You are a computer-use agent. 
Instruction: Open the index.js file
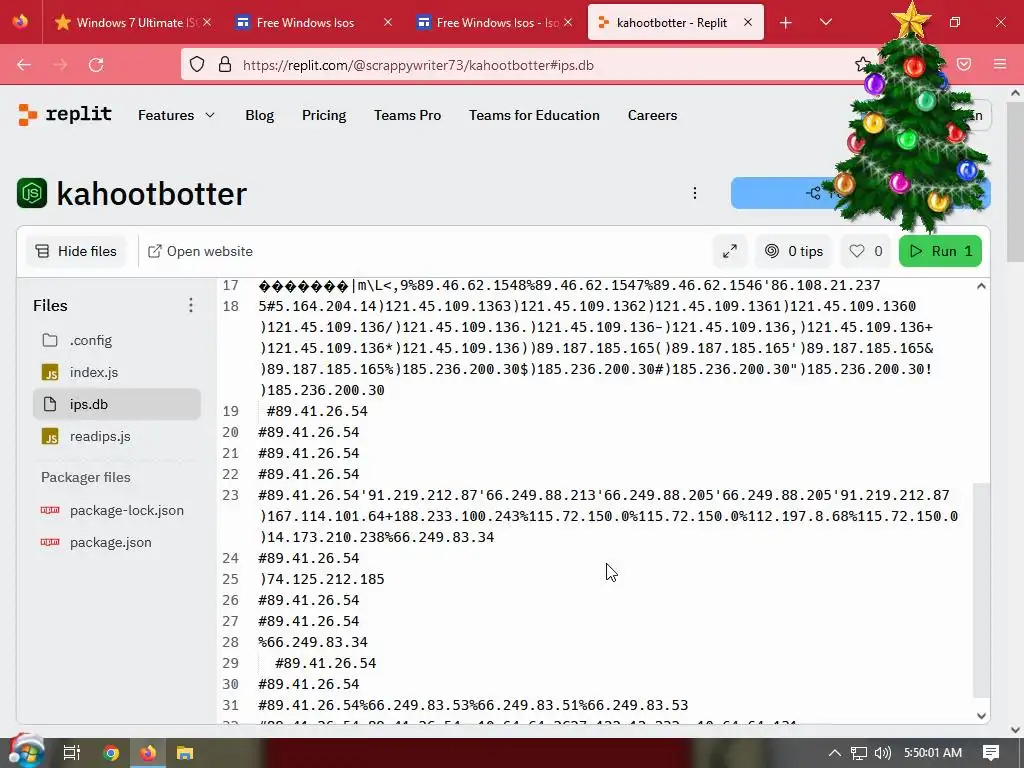(x=117, y=372)
